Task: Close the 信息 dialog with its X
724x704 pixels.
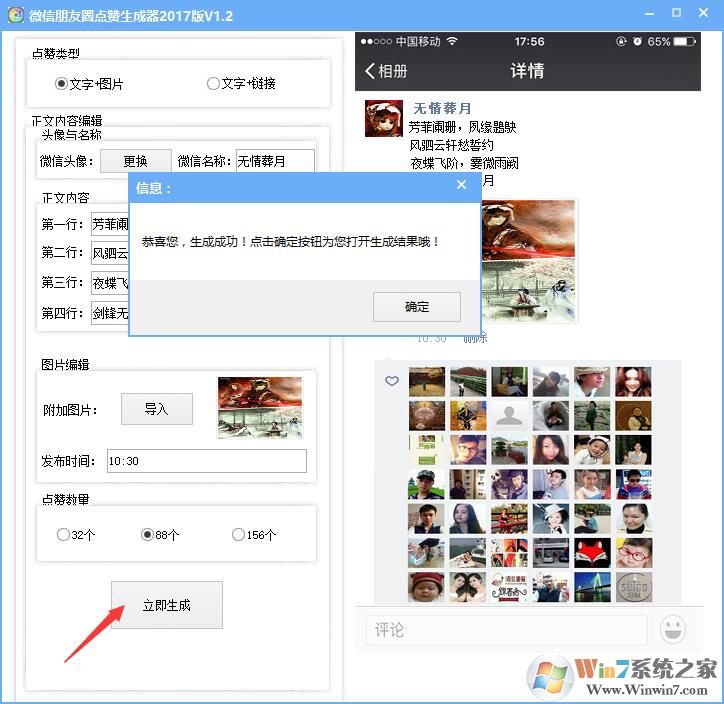Action: coord(461,185)
